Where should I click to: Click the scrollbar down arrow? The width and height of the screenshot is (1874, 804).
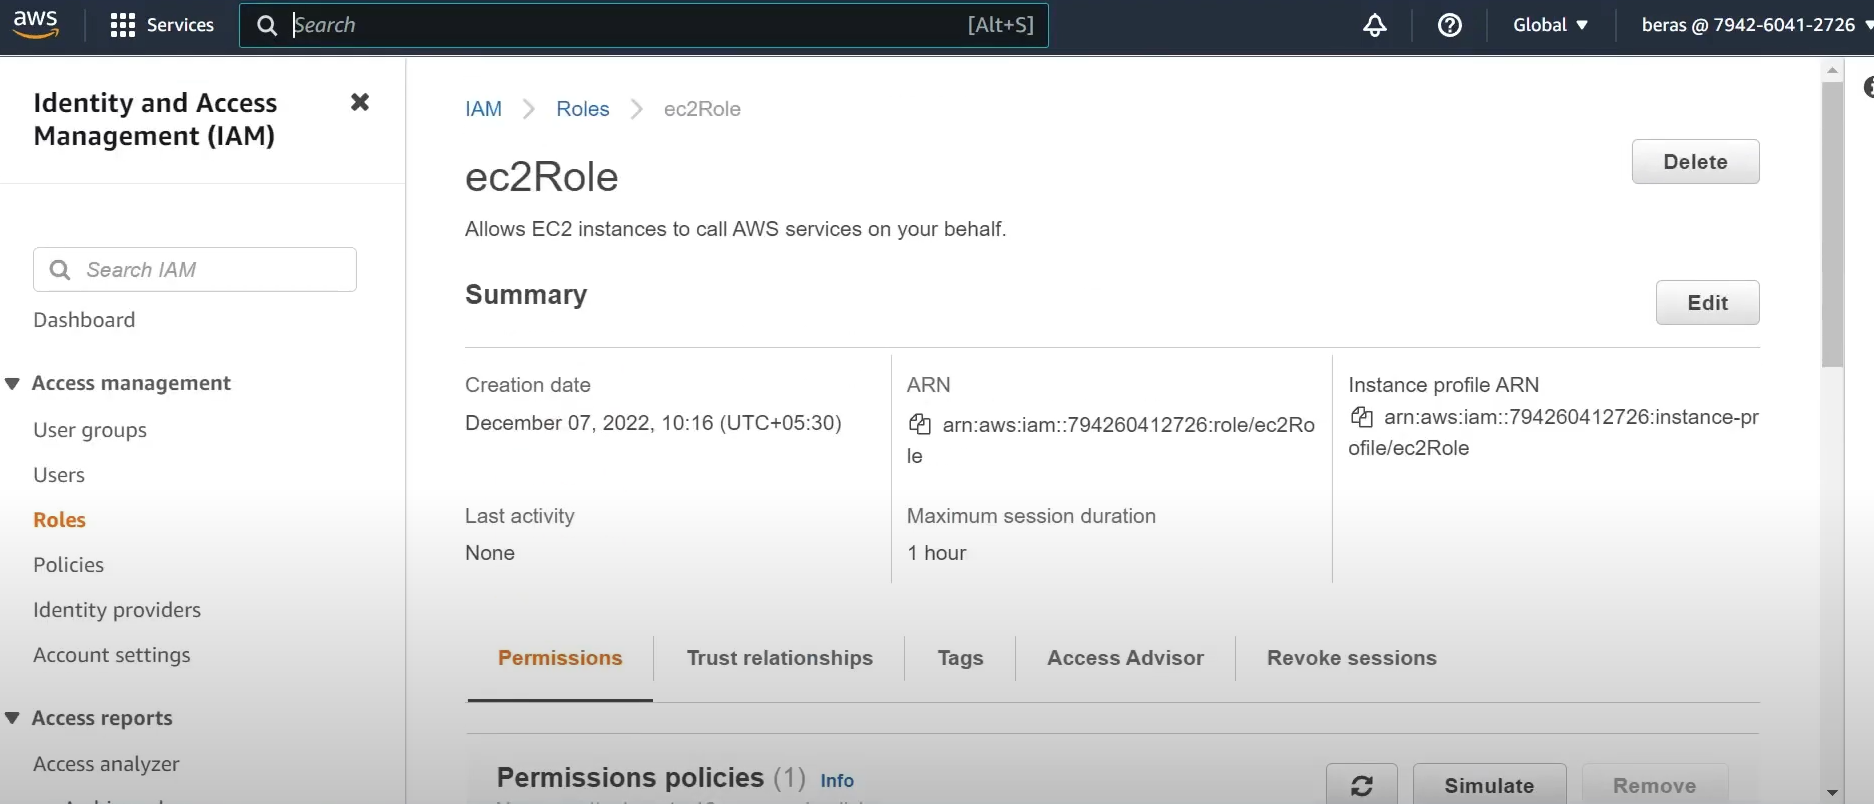[x=1832, y=792]
